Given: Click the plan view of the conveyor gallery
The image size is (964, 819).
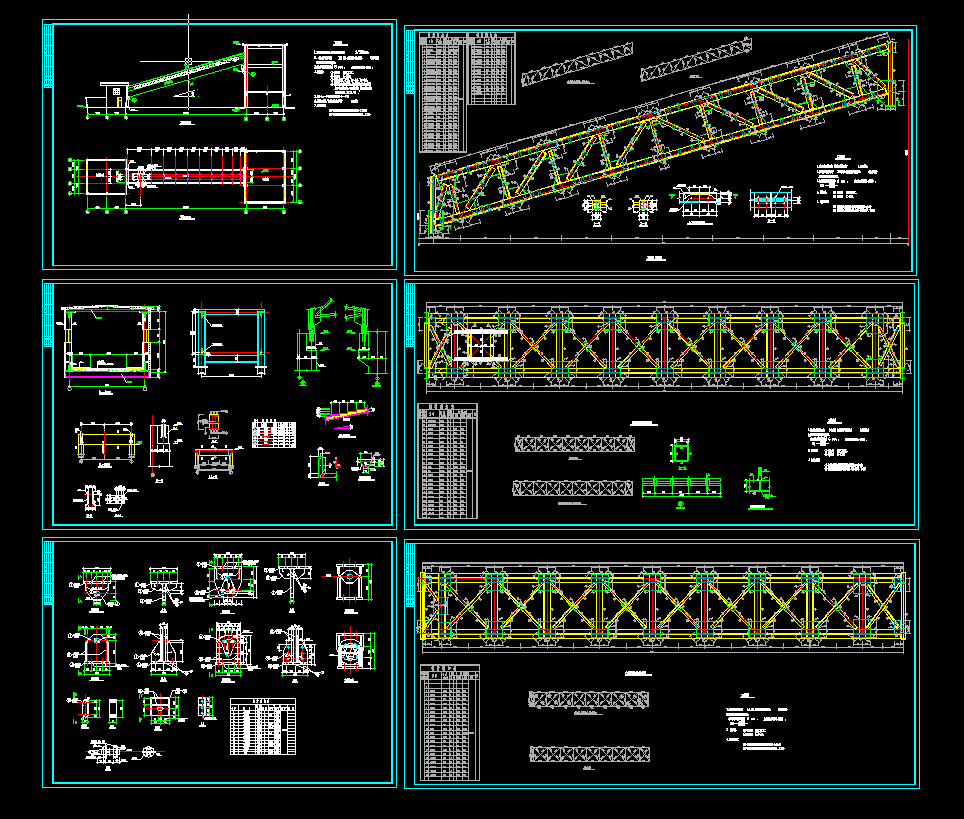Looking at the screenshot, I should [185, 180].
